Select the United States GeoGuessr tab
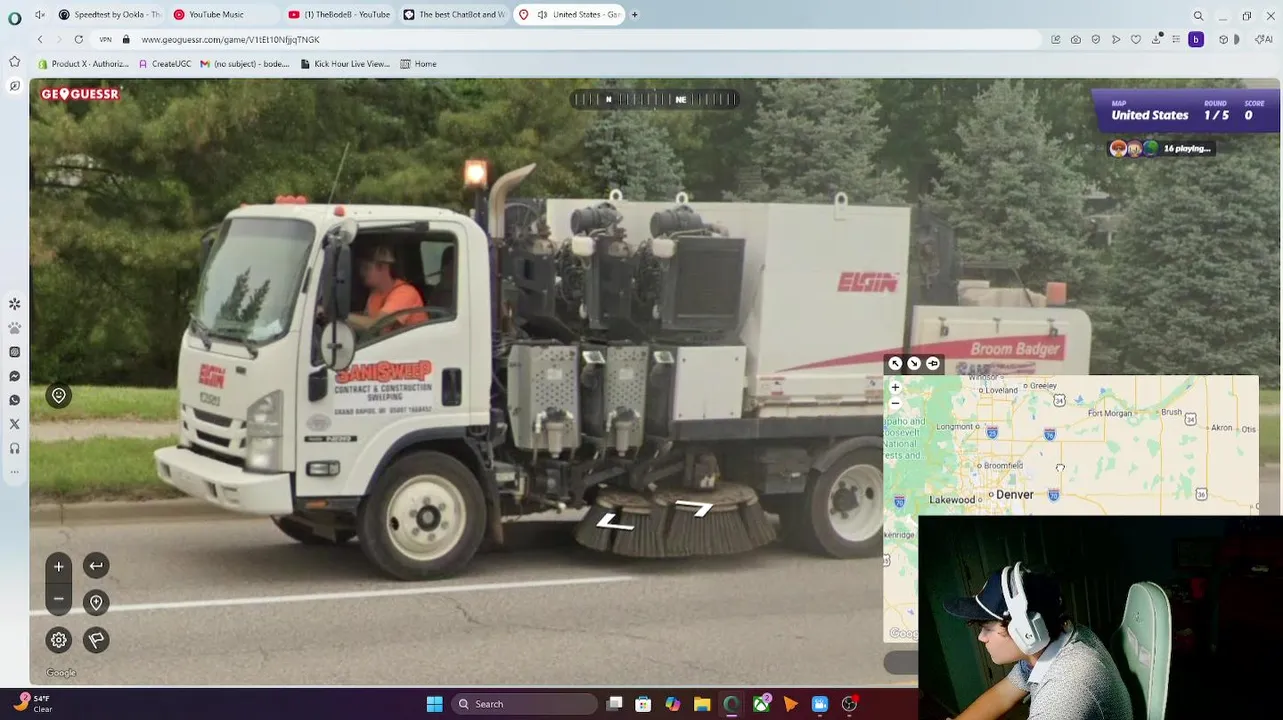 (x=570, y=15)
